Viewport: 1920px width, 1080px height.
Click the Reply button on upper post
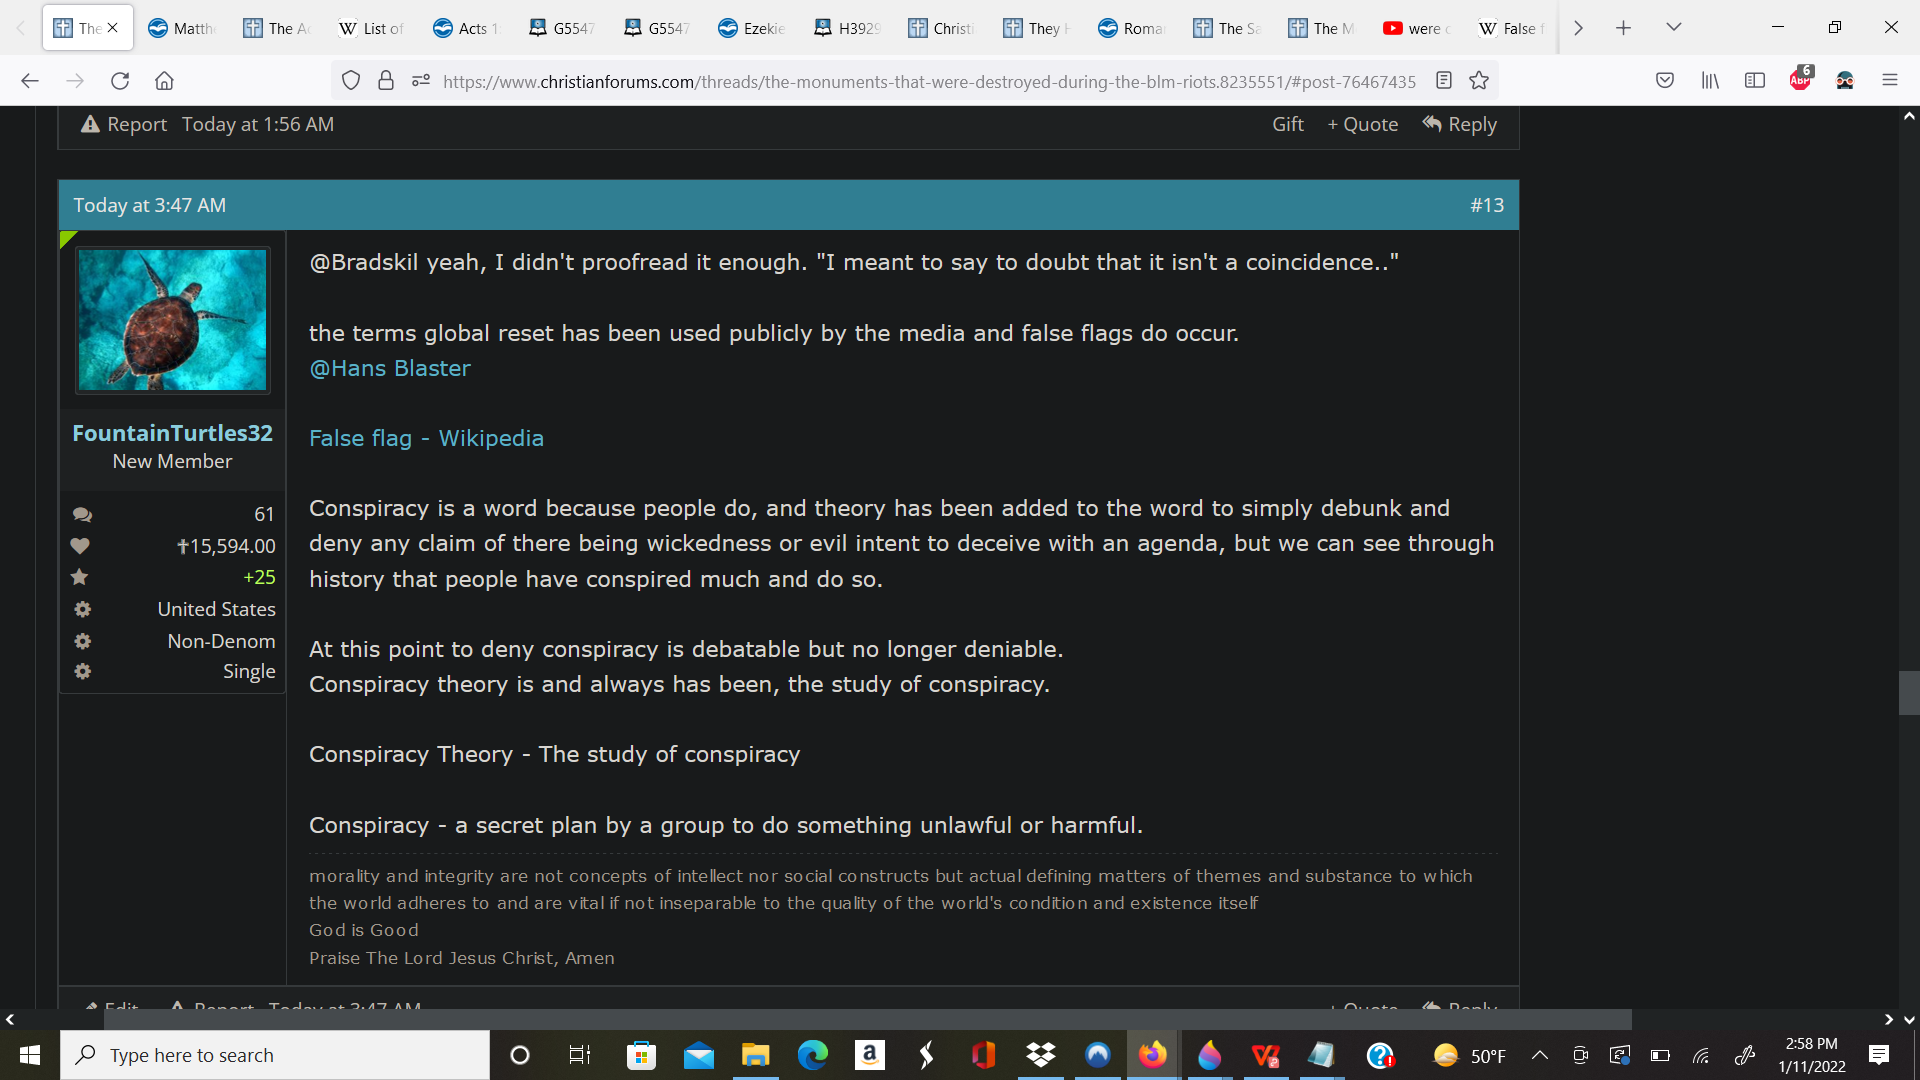(x=1460, y=124)
